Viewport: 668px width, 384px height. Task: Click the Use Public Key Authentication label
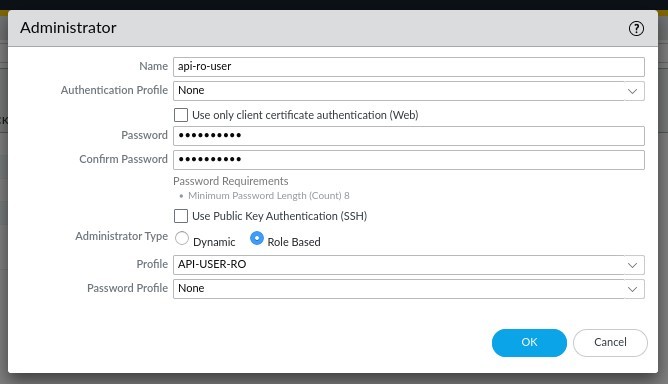click(279, 216)
